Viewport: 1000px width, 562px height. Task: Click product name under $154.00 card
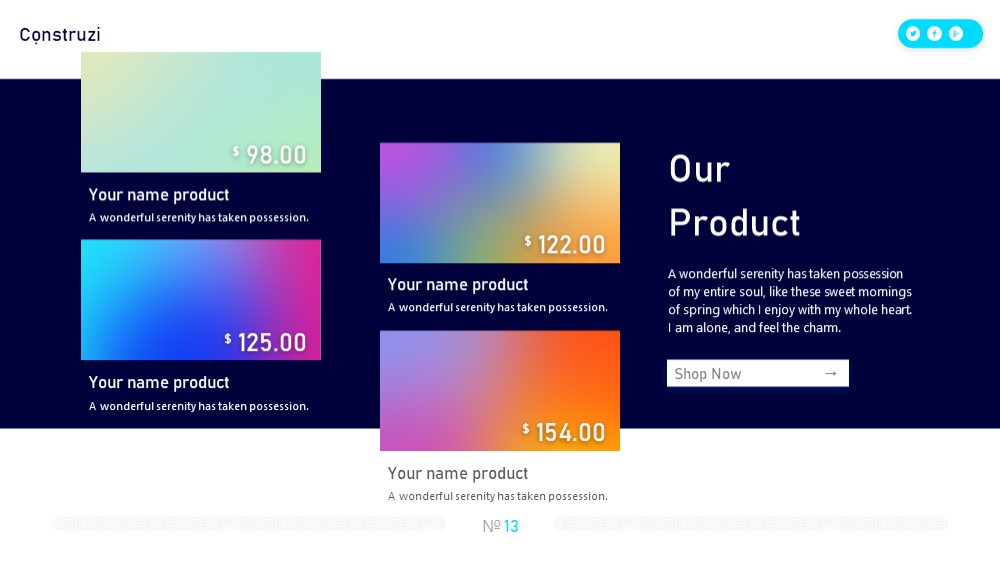[x=458, y=473]
